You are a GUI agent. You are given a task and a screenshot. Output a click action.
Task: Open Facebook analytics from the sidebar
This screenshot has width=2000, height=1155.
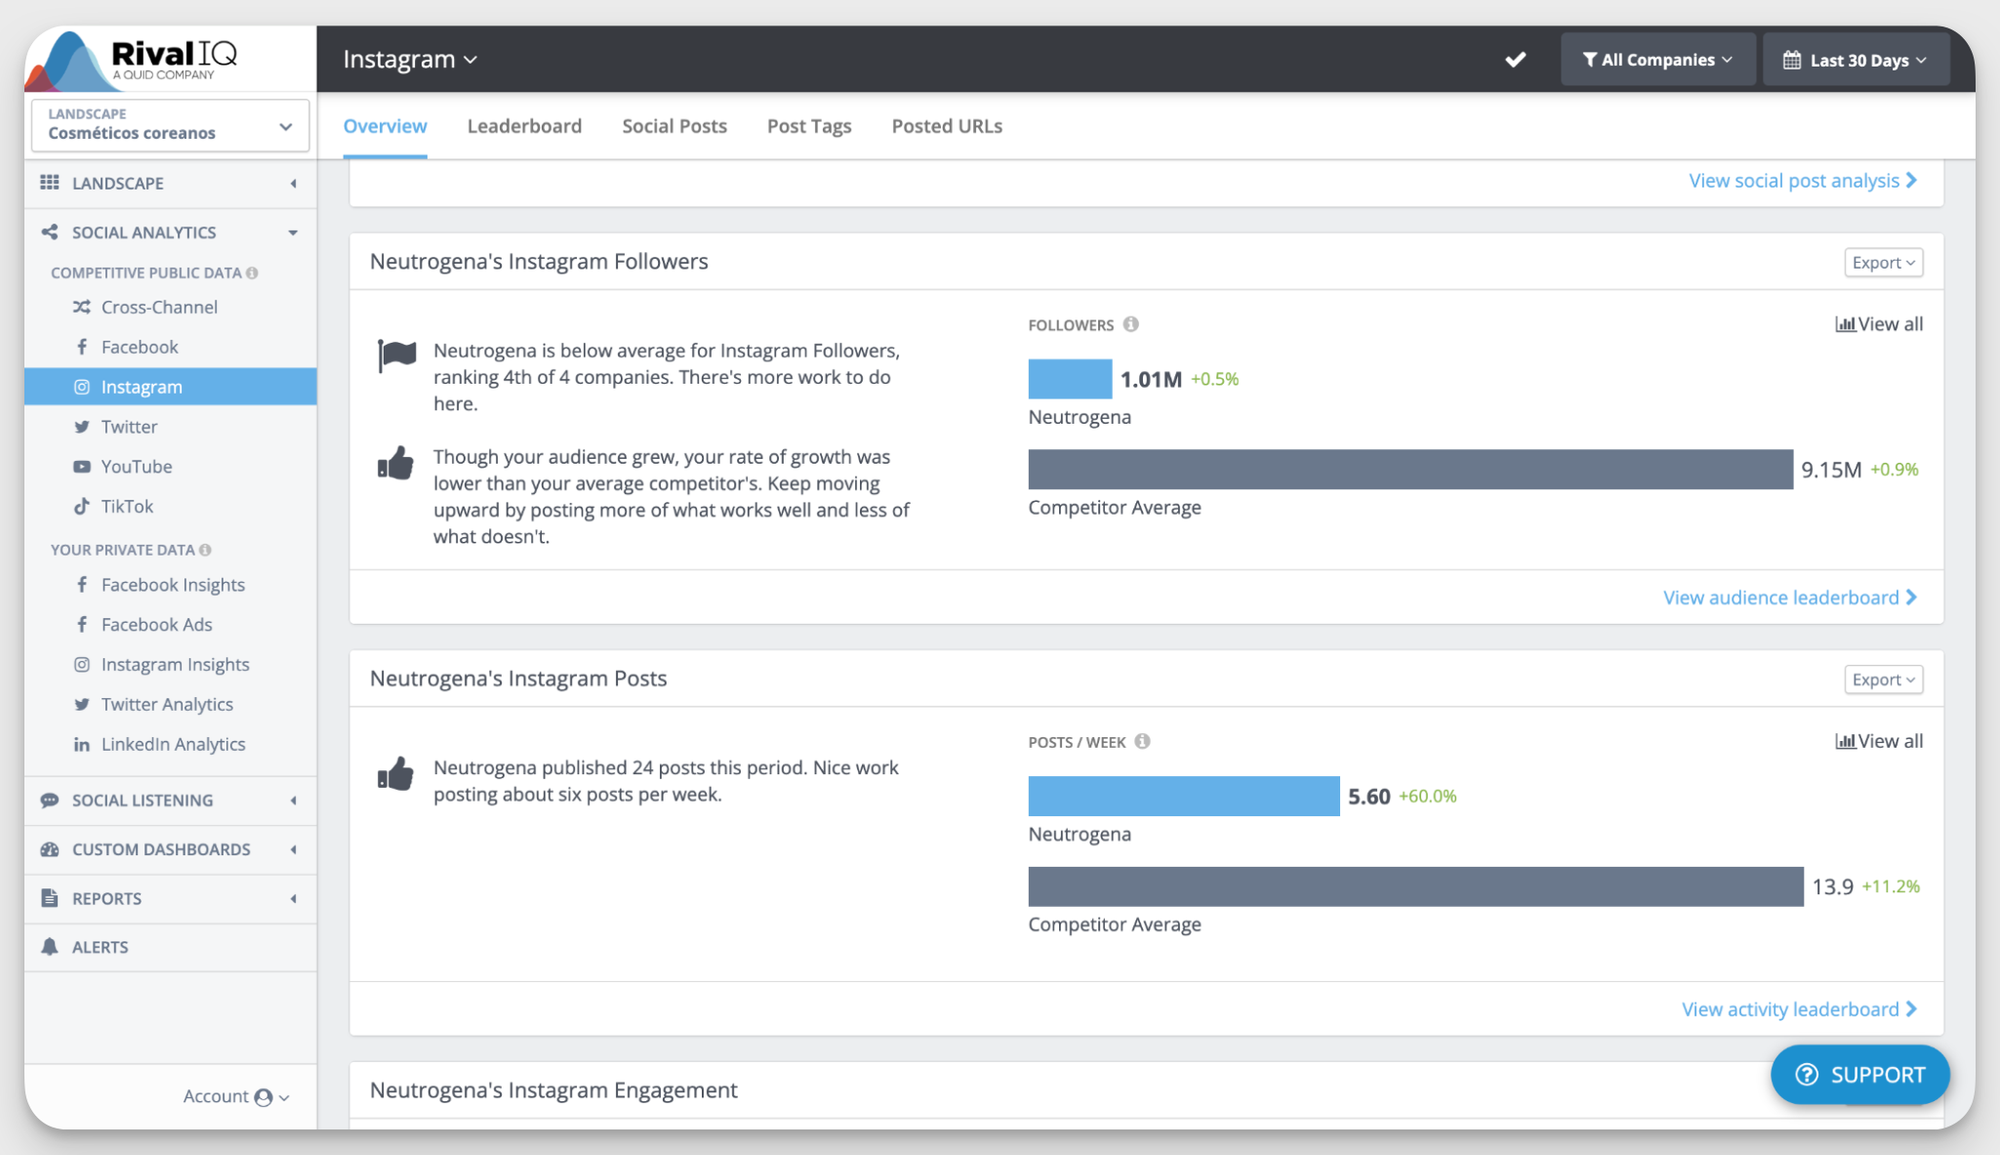pyautogui.click(x=138, y=346)
